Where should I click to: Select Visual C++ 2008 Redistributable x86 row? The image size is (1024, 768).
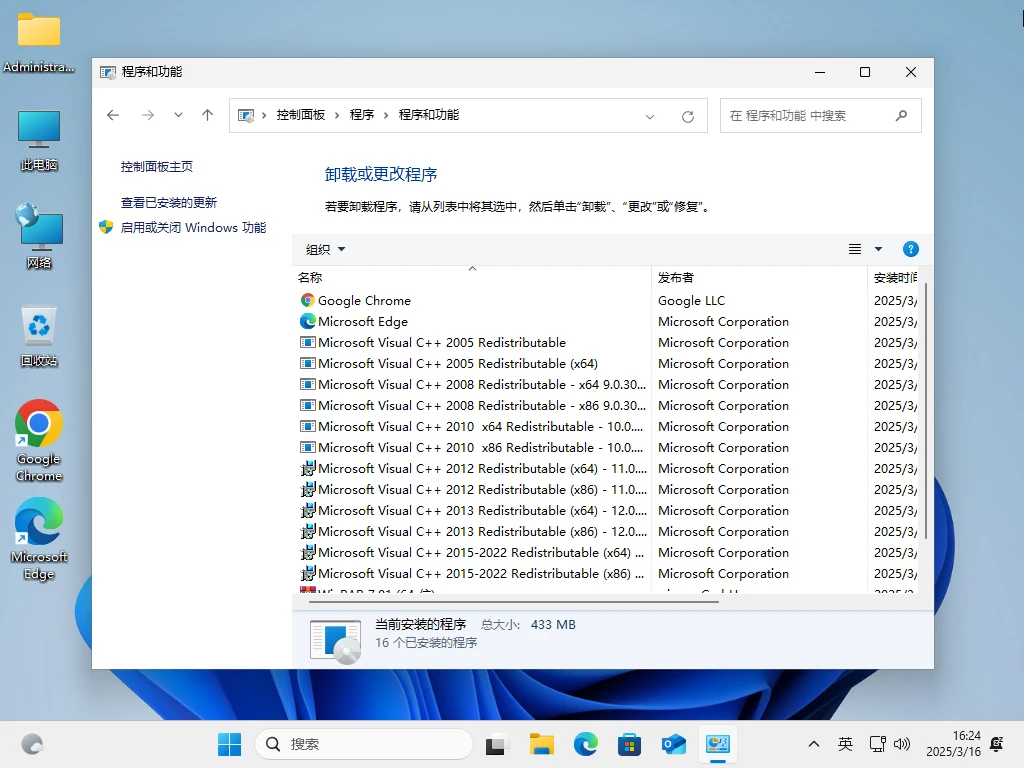click(x=472, y=405)
